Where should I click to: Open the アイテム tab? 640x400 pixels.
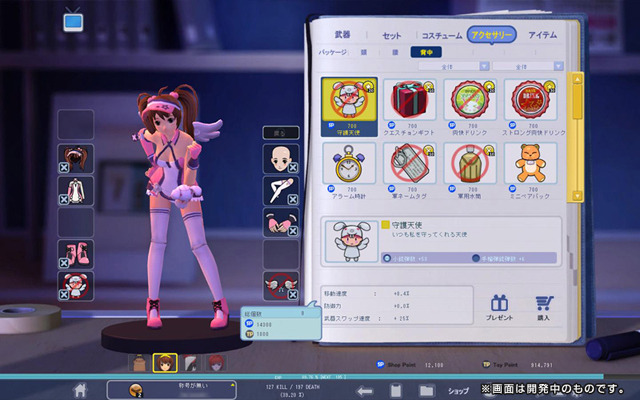(542, 35)
